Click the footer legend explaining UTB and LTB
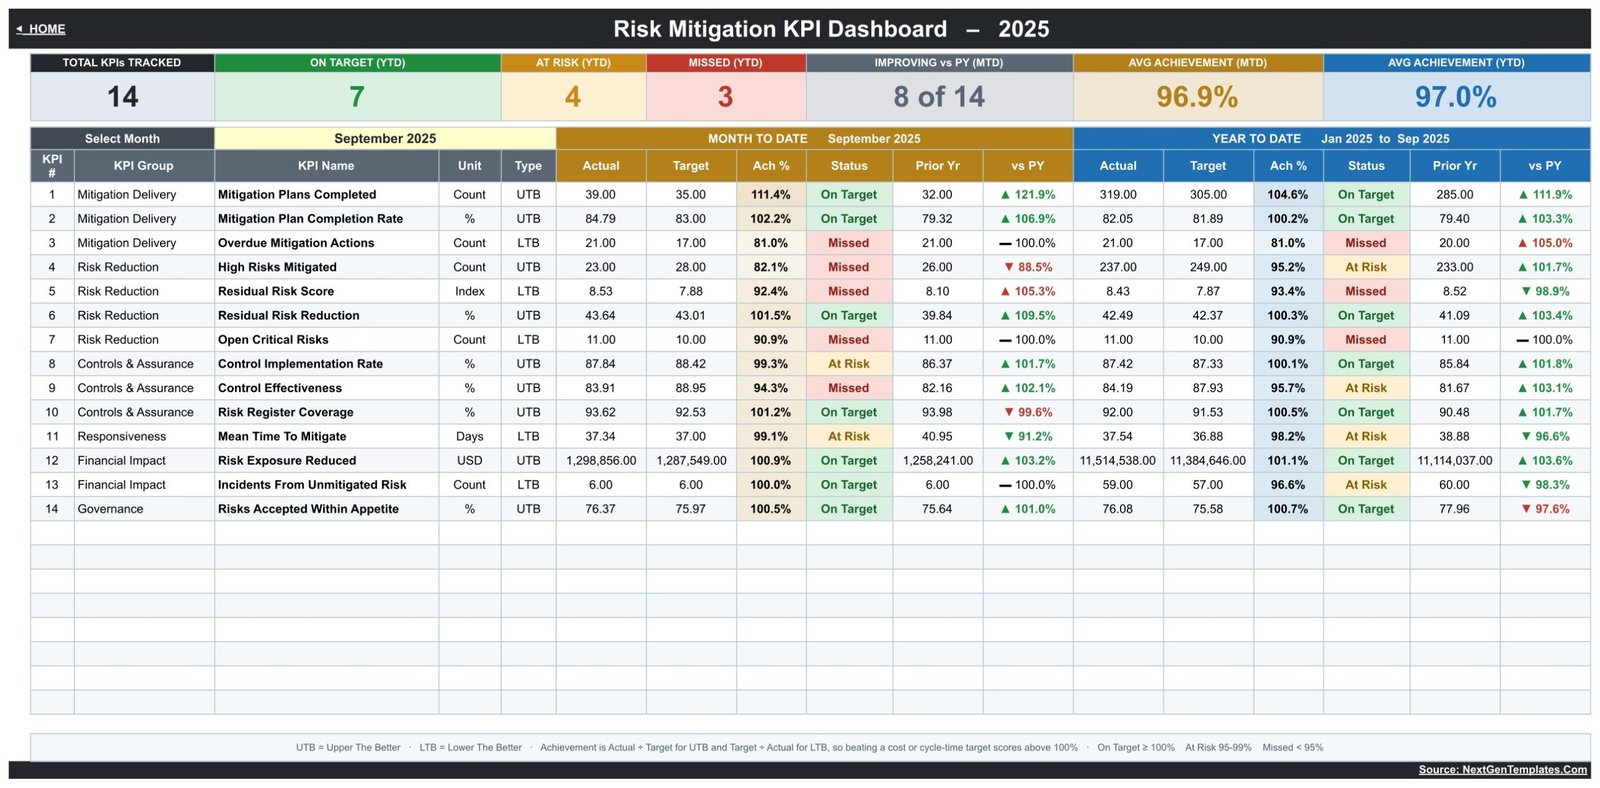1600x788 pixels. coord(810,747)
